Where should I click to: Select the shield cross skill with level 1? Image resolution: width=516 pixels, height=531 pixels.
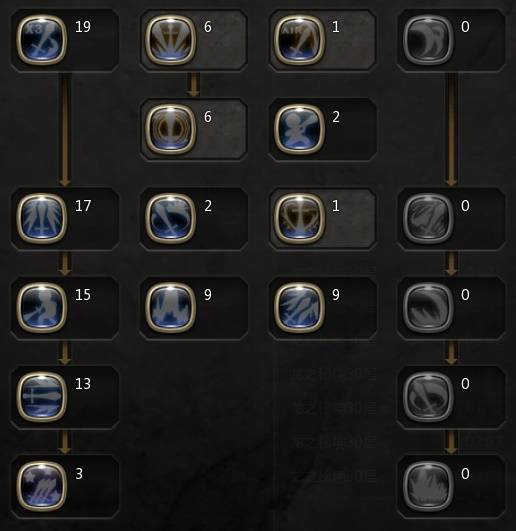(x=299, y=218)
